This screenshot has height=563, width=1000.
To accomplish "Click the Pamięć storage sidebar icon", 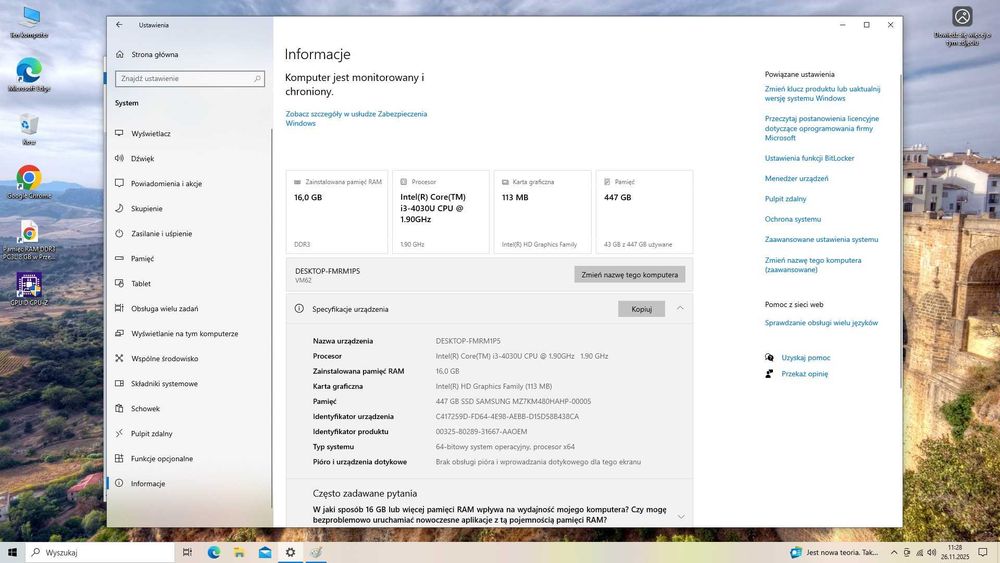I will 119,258.
